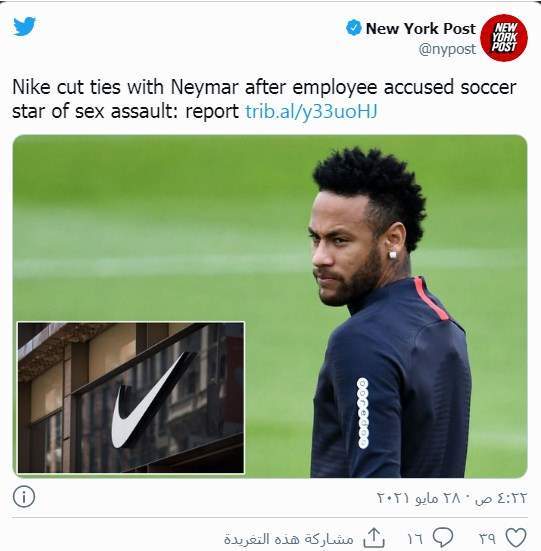This screenshot has width=541, height=551.
Task: Click مشاركة هذه التغريدة share text
Action: point(288,538)
